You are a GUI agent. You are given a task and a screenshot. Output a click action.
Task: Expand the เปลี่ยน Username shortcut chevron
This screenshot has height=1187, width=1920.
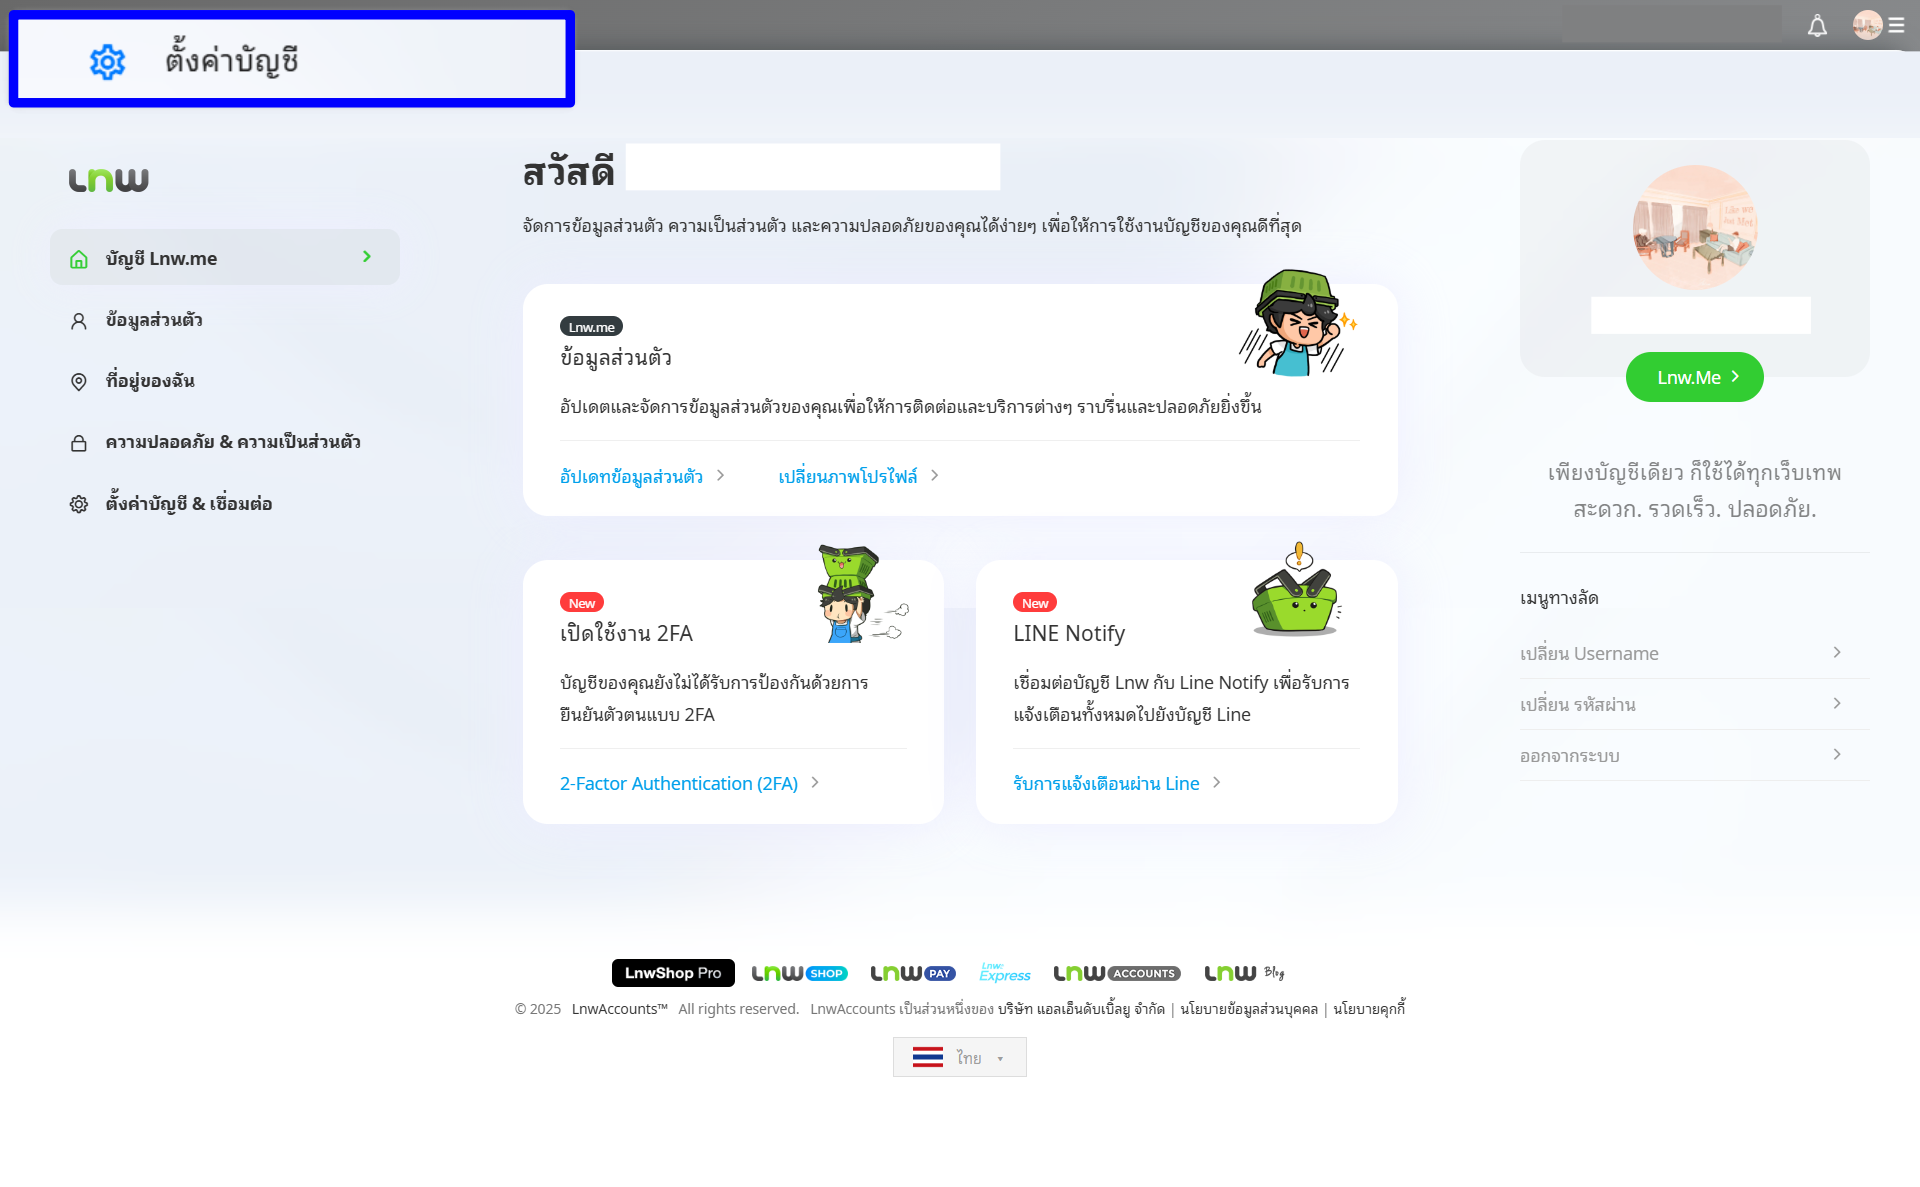[x=1836, y=652]
